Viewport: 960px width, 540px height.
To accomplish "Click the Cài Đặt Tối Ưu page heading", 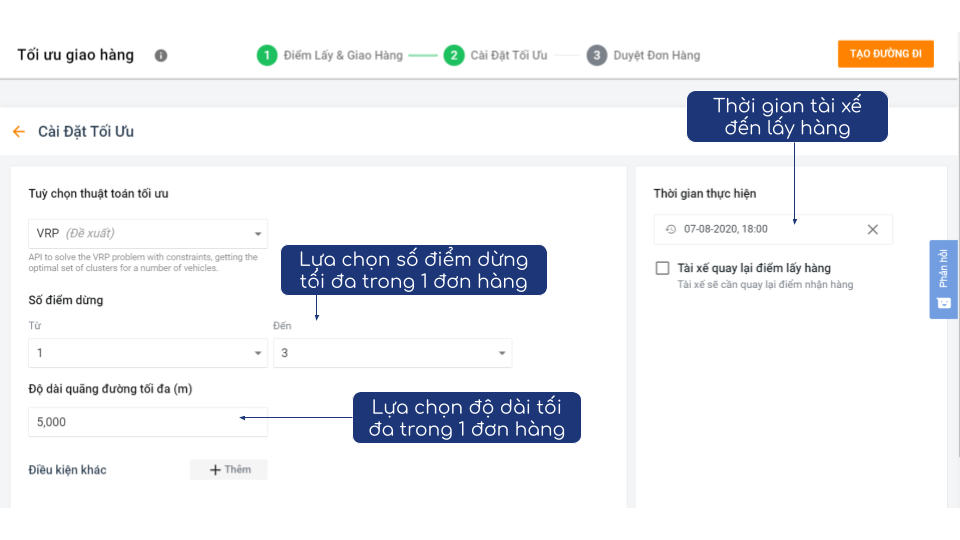I will click(x=86, y=131).
